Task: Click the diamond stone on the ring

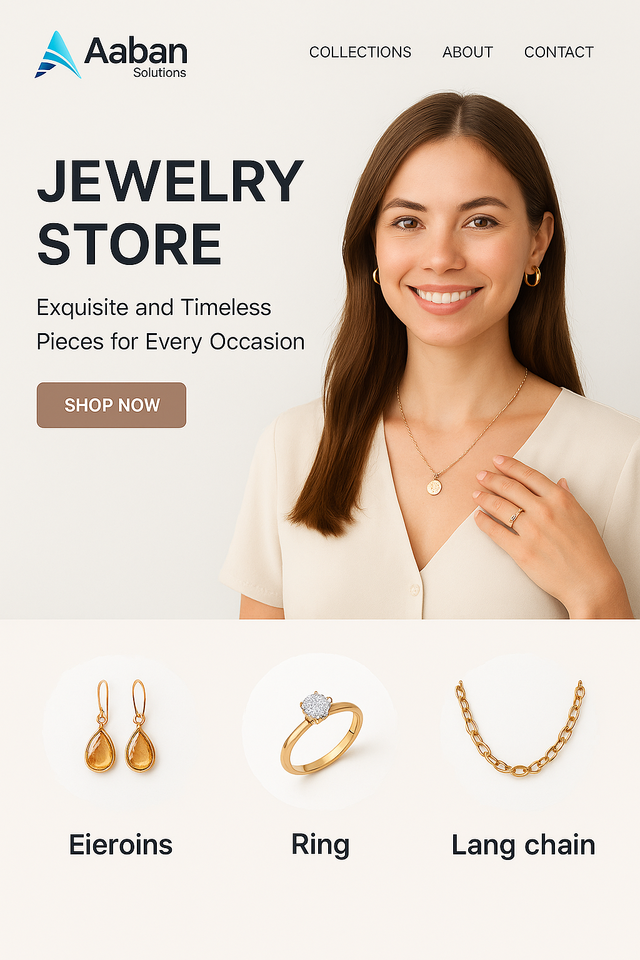Action: pos(315,705)
